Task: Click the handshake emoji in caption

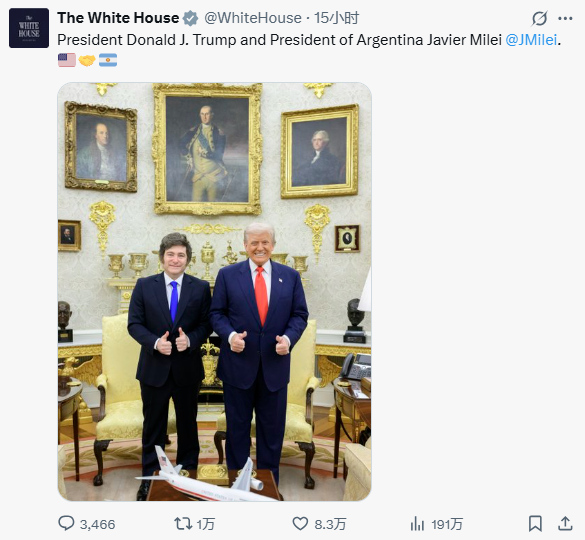Action: (87, 60)
